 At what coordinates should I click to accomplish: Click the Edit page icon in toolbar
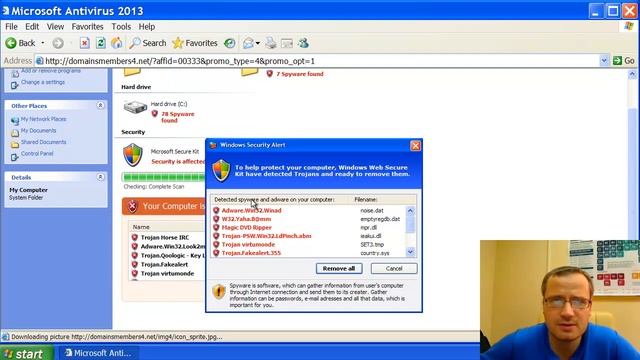pos(287,43)
